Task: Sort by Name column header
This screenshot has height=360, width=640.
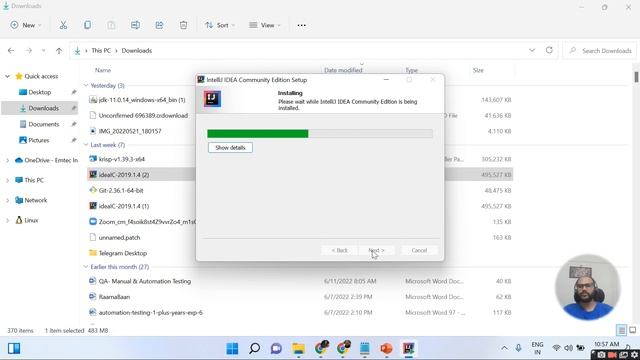Action: [x=103, y=70]
